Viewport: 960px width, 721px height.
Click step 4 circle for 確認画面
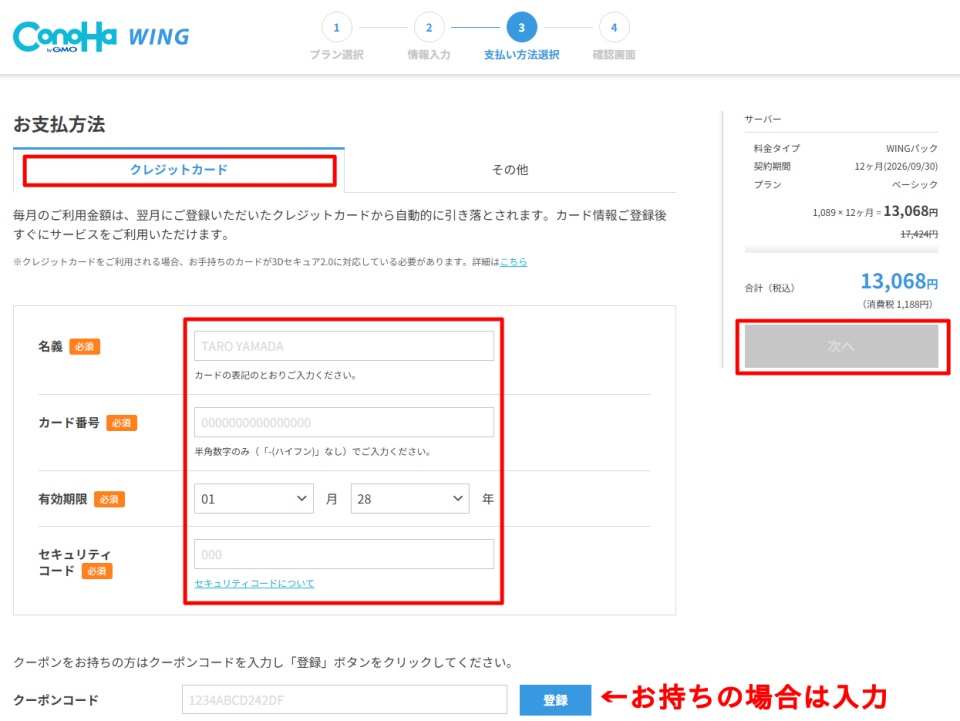pyautogui.click(x=614, y=28)
